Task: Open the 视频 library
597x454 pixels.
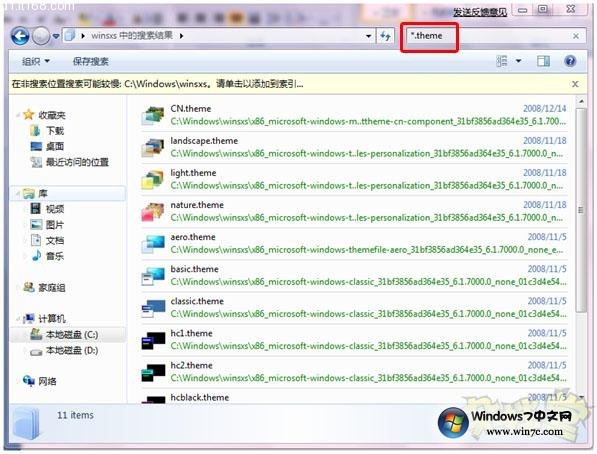Action: coord(55,209)
